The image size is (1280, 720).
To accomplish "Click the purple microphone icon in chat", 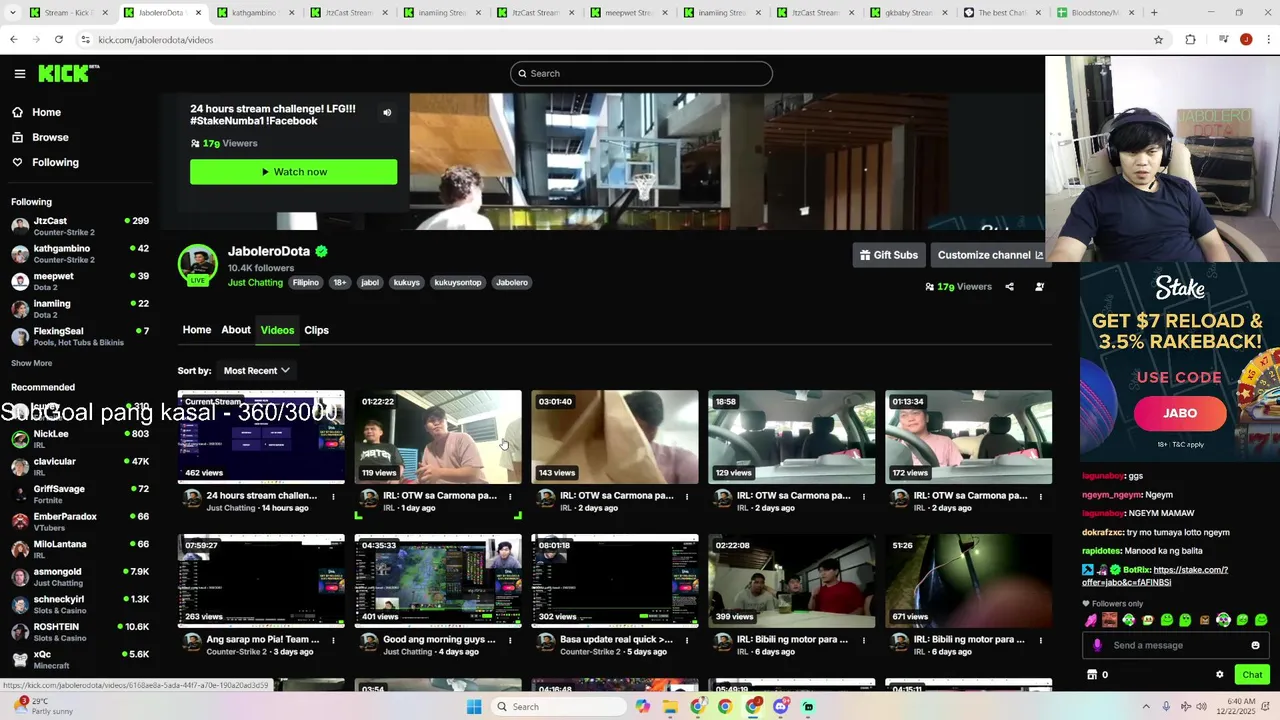I will click(x=1097, y=646).
